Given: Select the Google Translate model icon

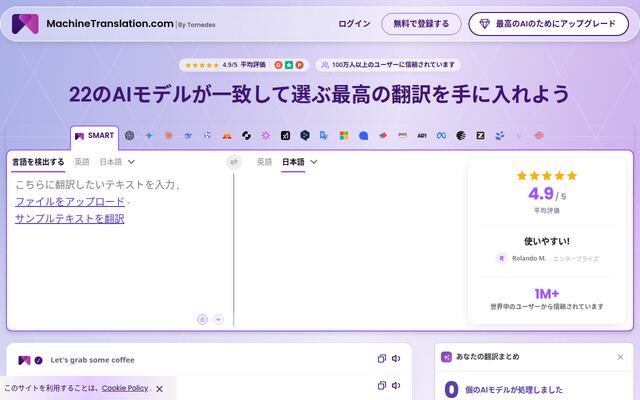Looking at the screenshot, I should (x=324, y=136).
